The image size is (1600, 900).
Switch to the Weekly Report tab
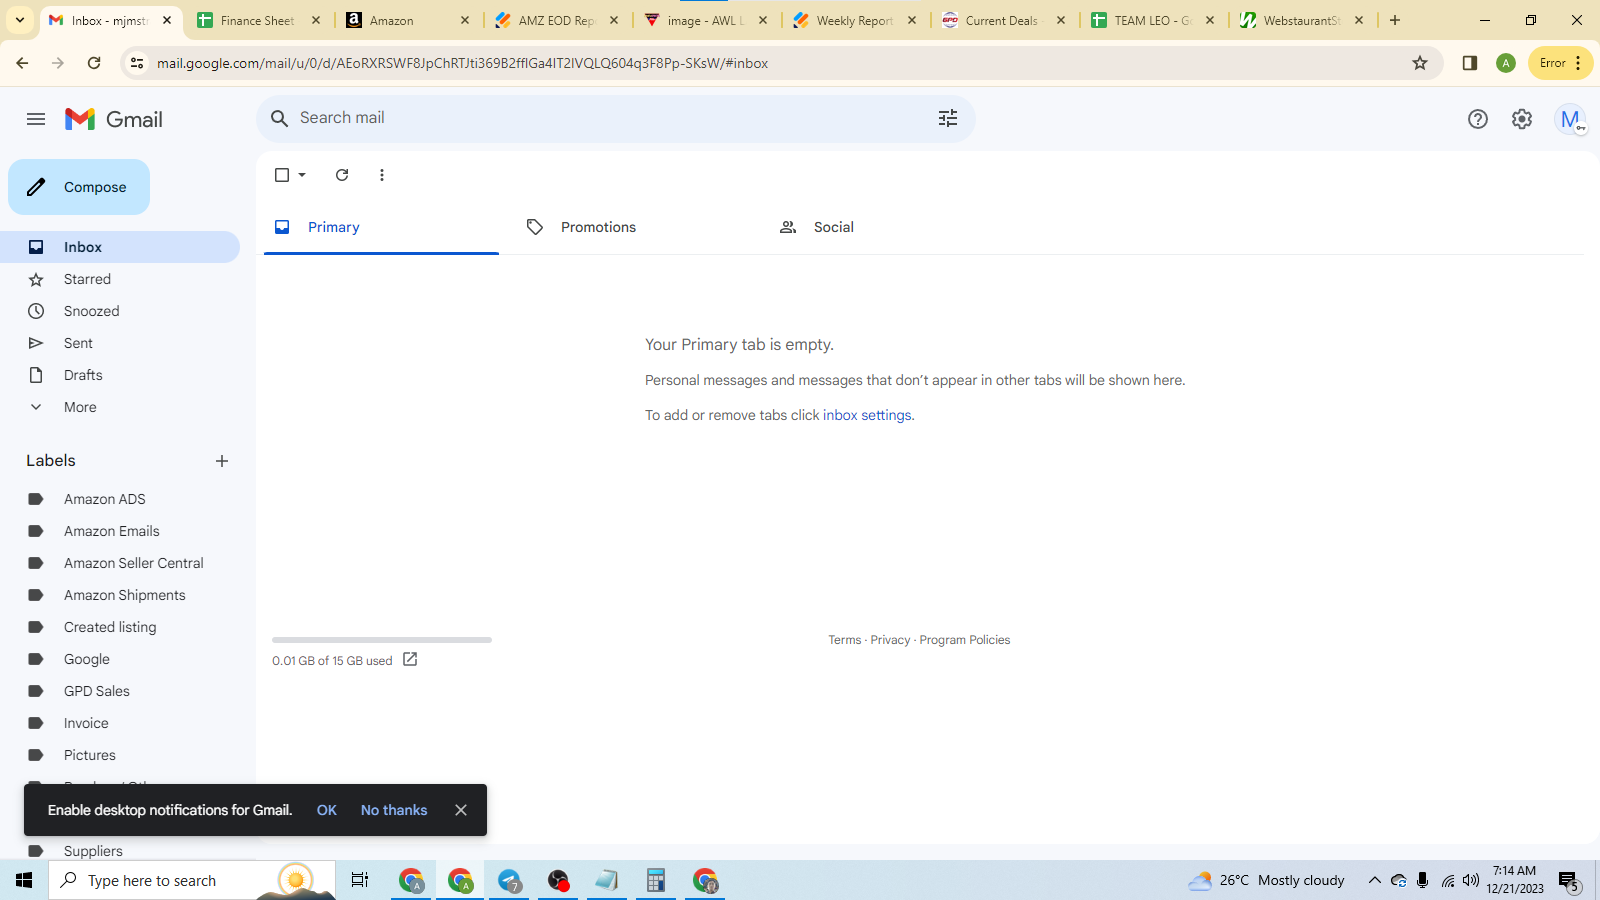click(852, 20)
